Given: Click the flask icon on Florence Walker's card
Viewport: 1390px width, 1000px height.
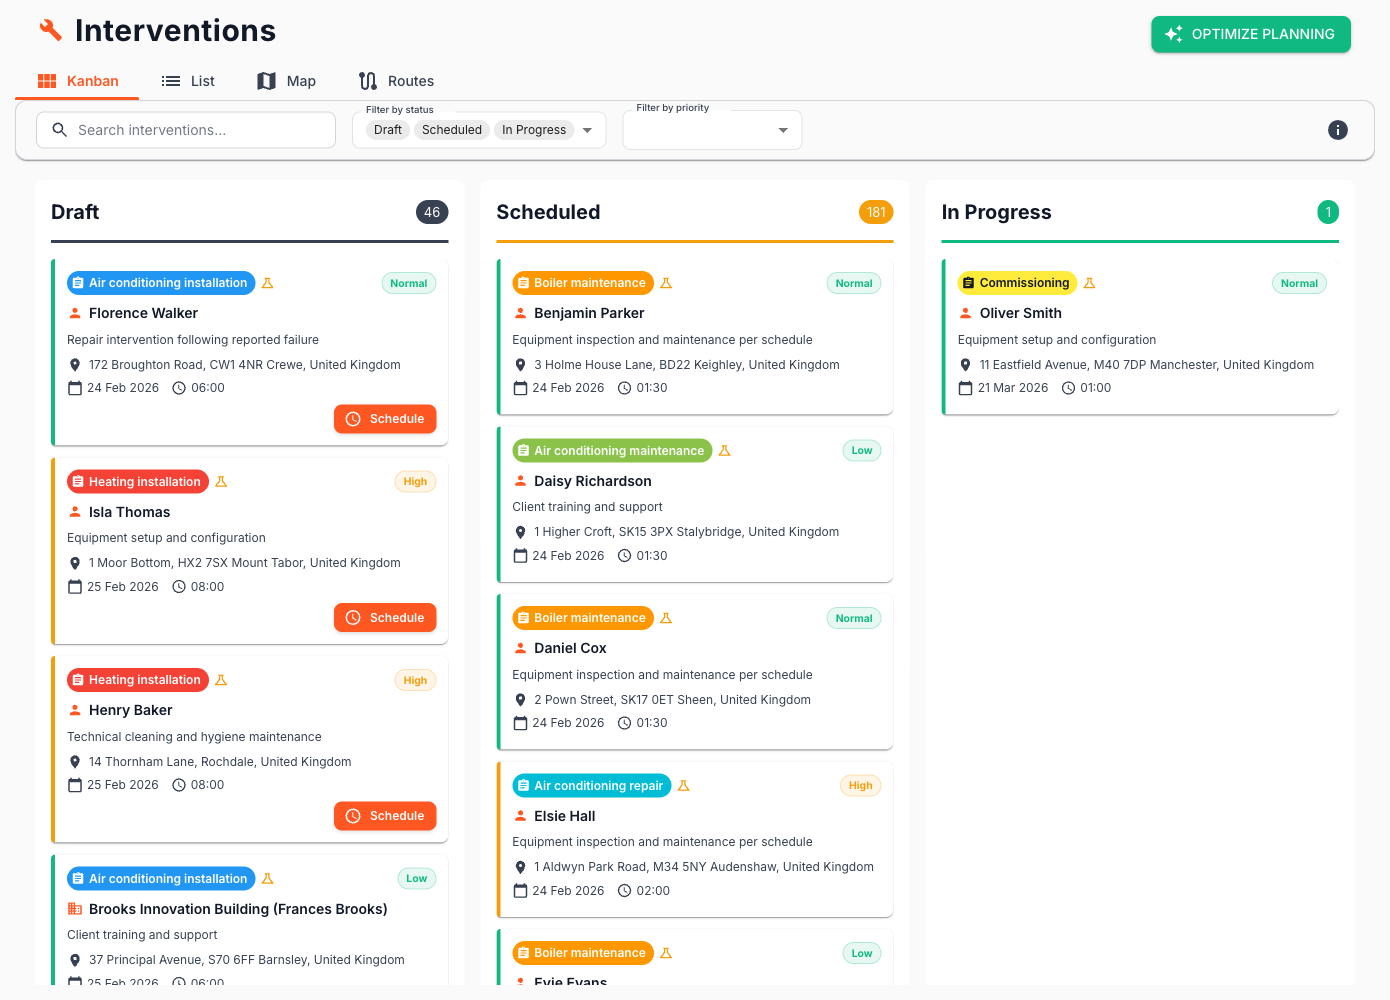Looking at the screenshot, I should click(267, 283).
